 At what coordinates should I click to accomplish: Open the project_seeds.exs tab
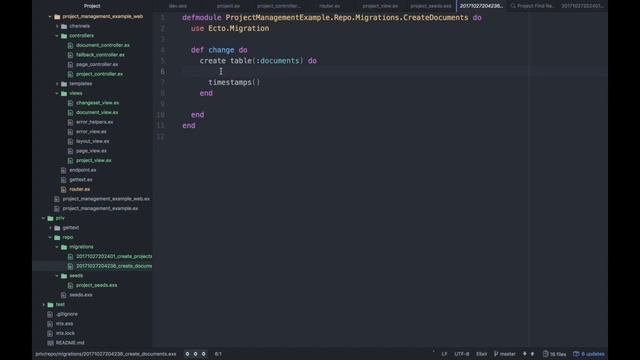431,6
